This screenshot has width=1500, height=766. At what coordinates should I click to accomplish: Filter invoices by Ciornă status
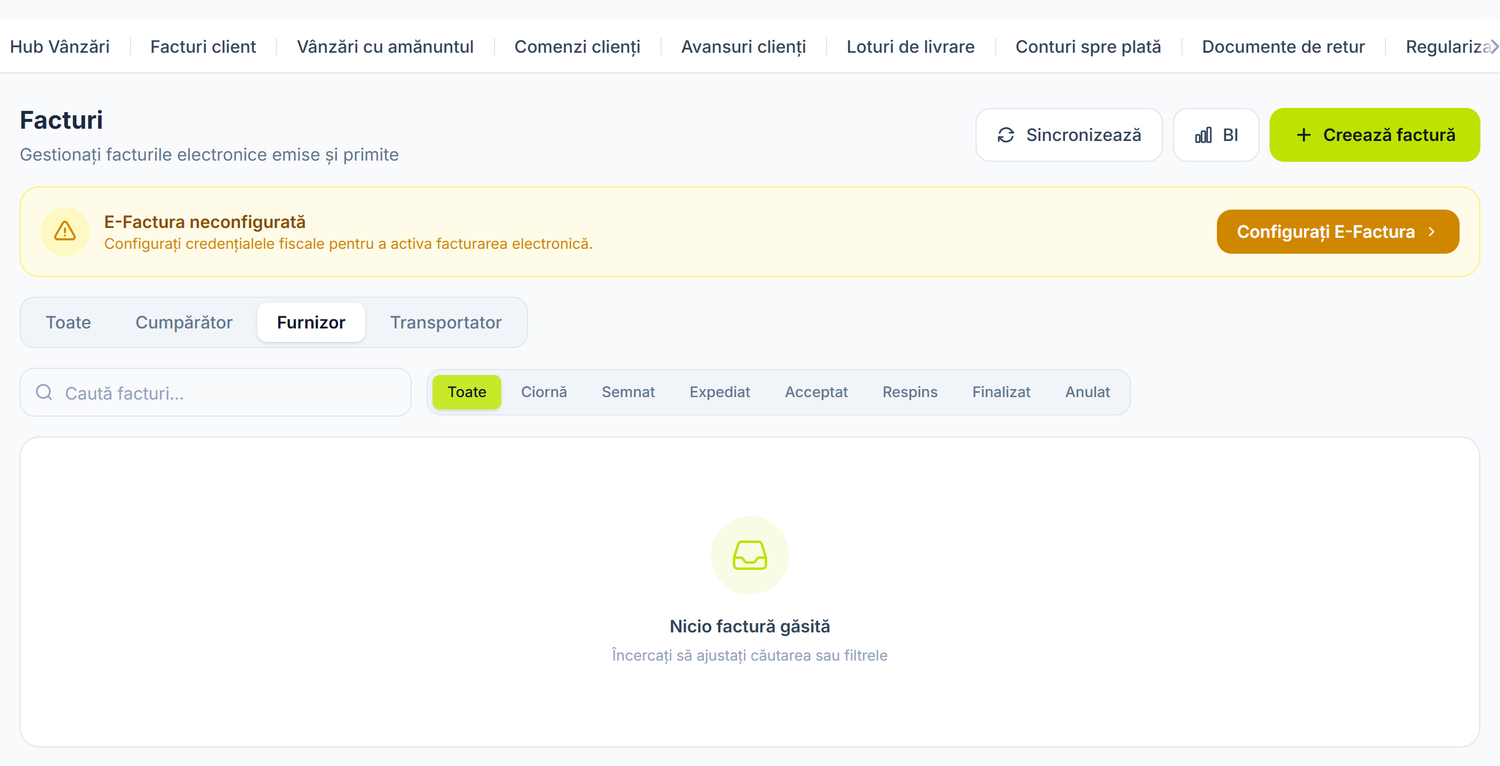pos(544,392)
